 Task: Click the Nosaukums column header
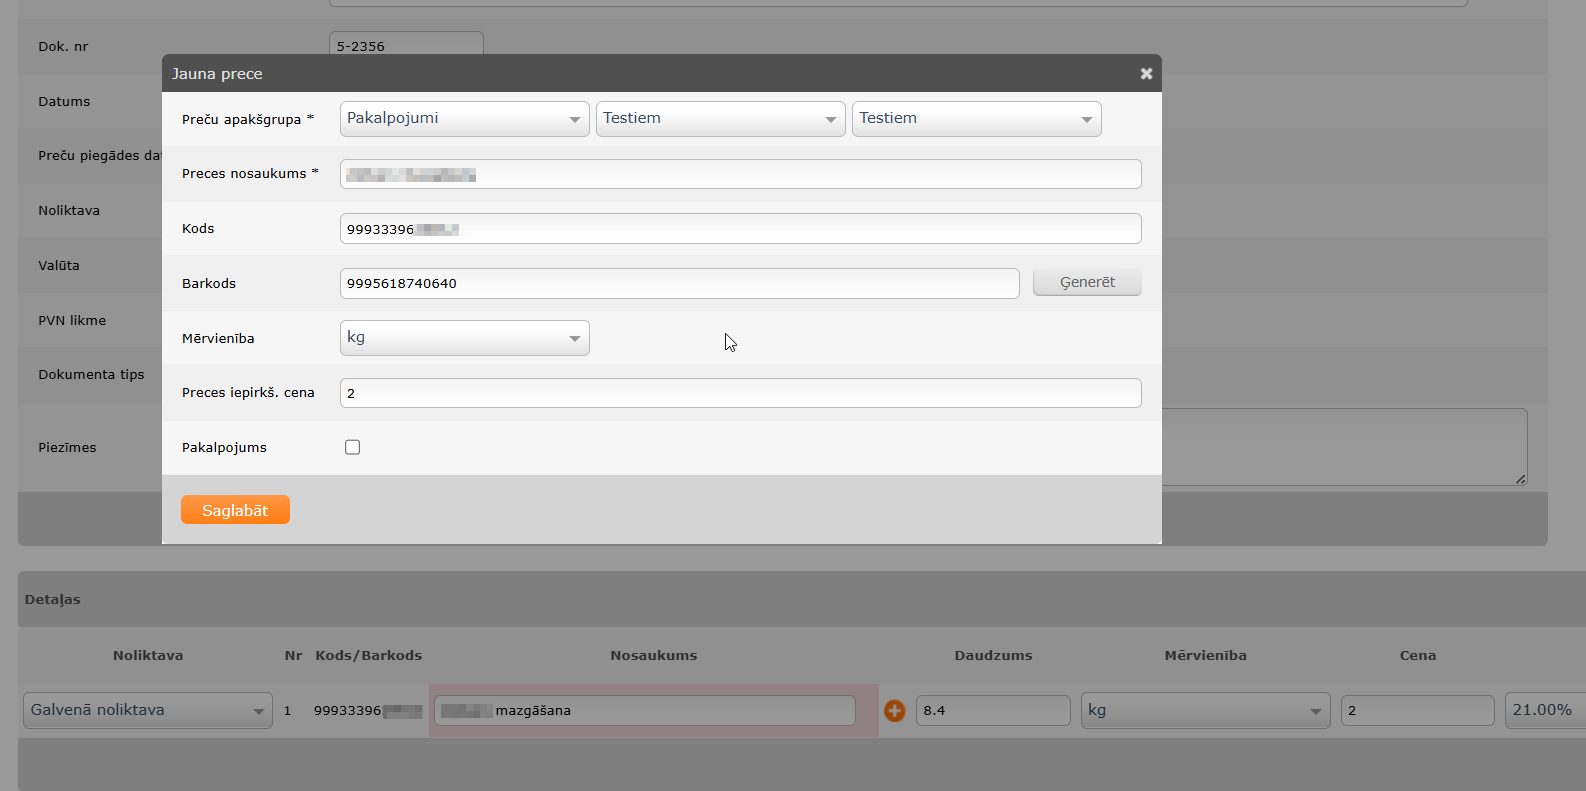[654, 656]
